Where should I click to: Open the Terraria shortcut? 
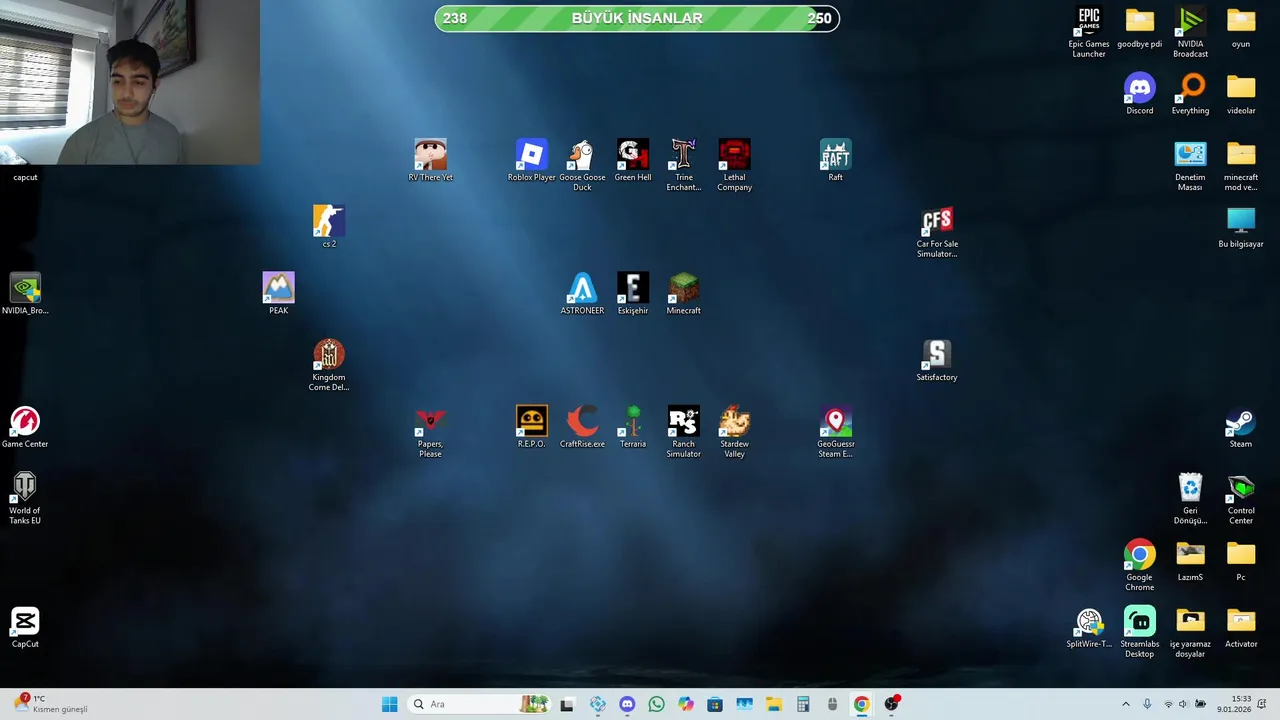[x=633, y=427]
